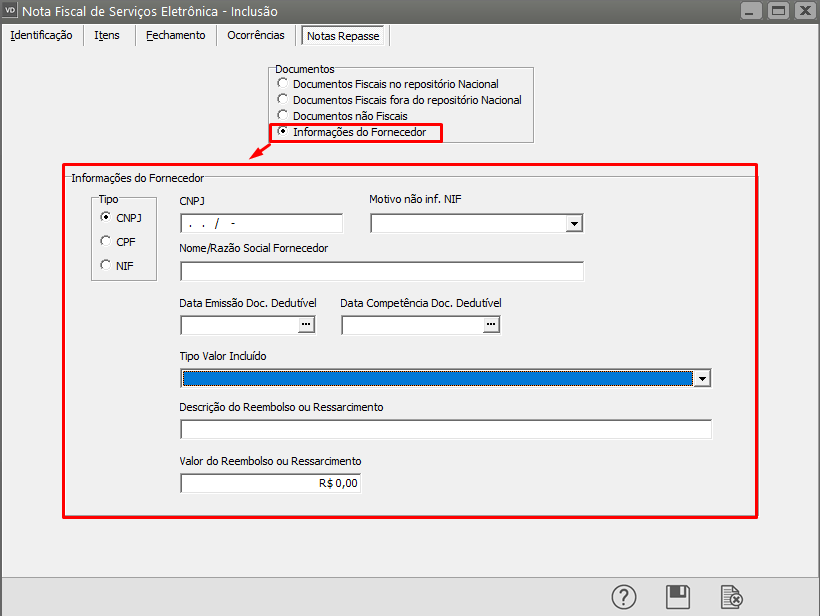Choose Documentos não Fiscais option

(x=283, y=116)
